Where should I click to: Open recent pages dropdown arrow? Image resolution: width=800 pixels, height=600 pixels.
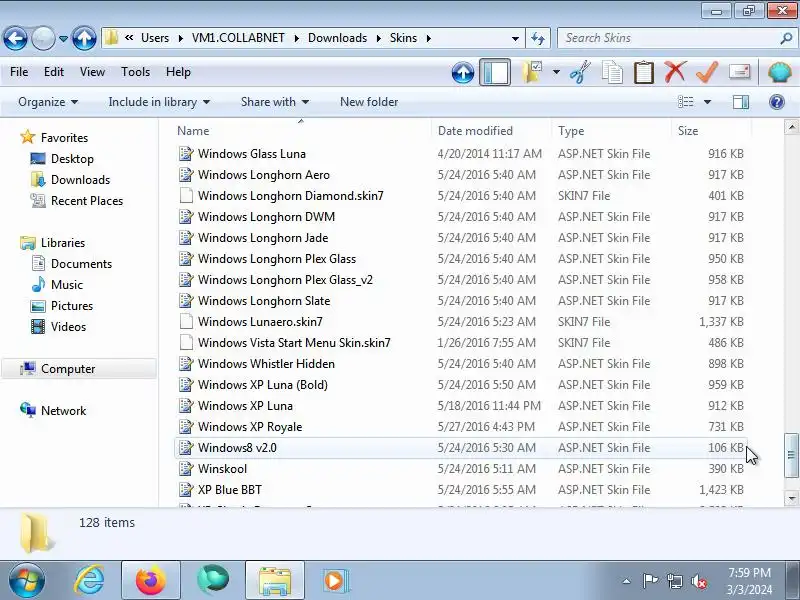63,39
